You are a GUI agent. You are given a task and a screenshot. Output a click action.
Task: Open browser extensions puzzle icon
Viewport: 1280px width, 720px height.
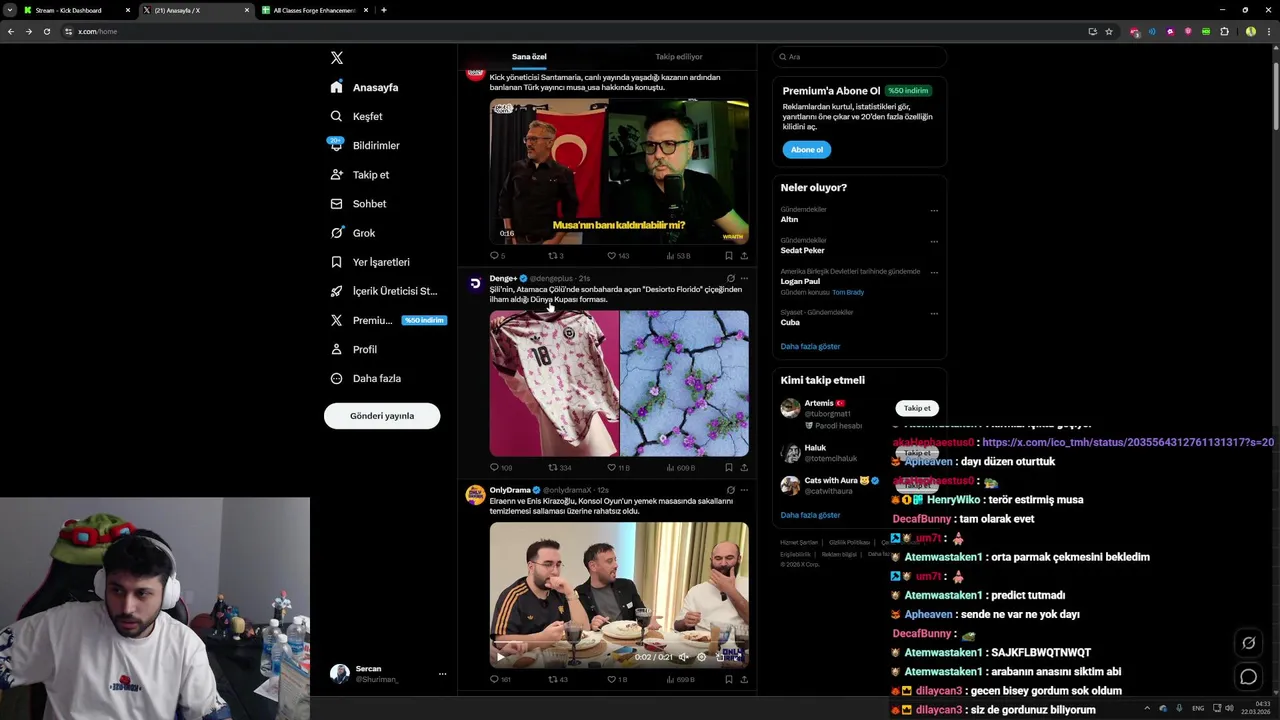(1224, 31)
